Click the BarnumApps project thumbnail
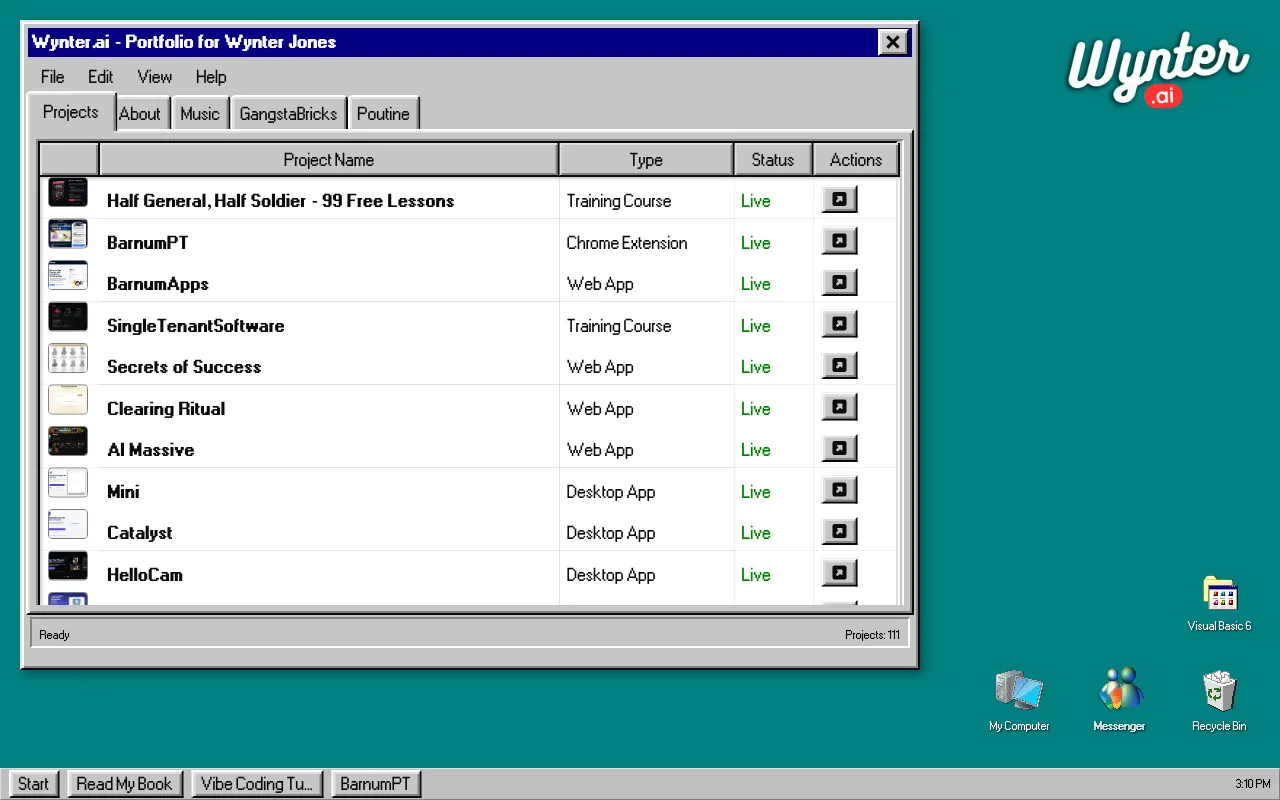This screenshot has height=800, width=1280. click(x=68, y=275)
